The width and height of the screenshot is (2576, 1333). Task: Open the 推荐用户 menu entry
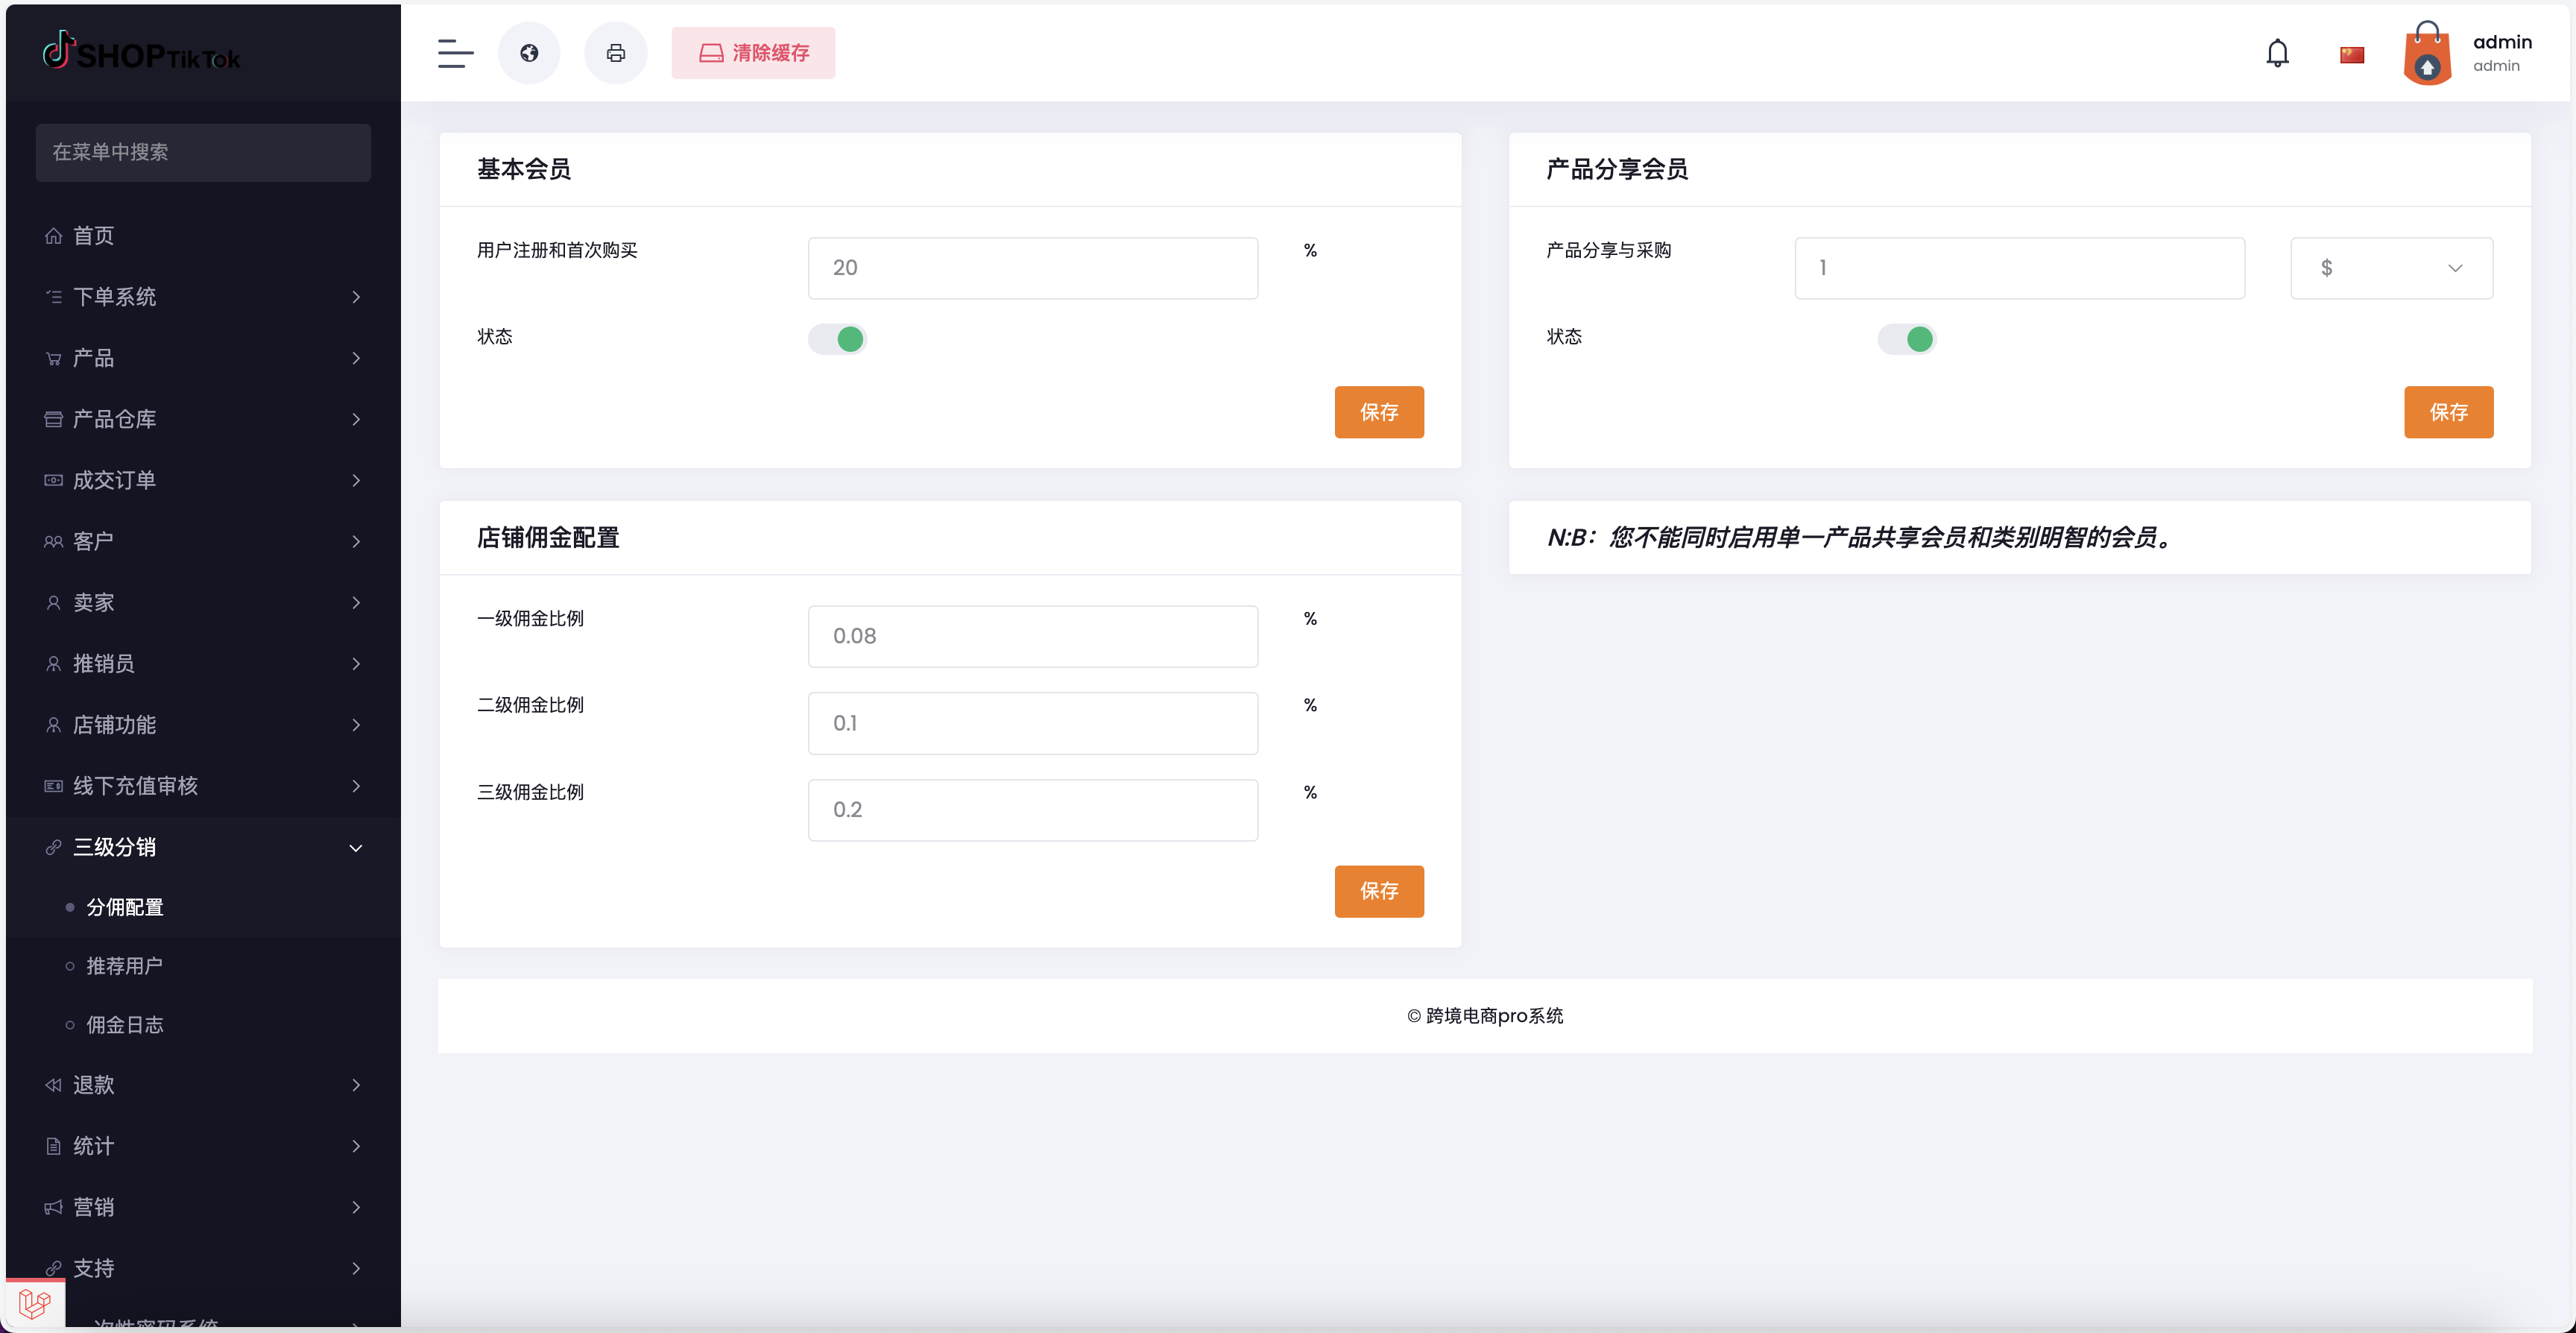click(124, 965)
